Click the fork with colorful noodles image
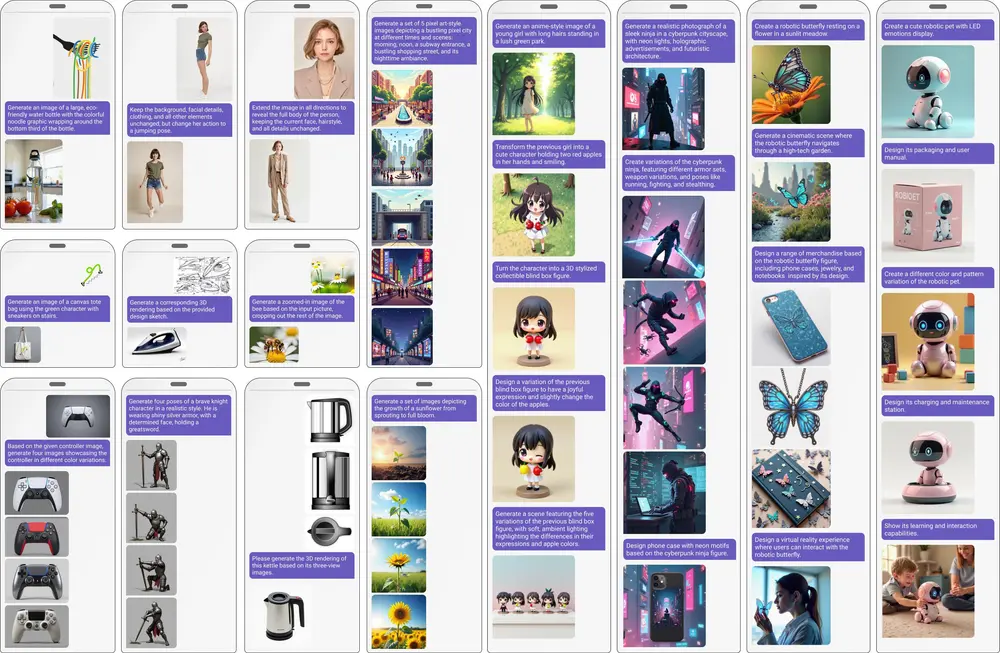 pos(81,58)
